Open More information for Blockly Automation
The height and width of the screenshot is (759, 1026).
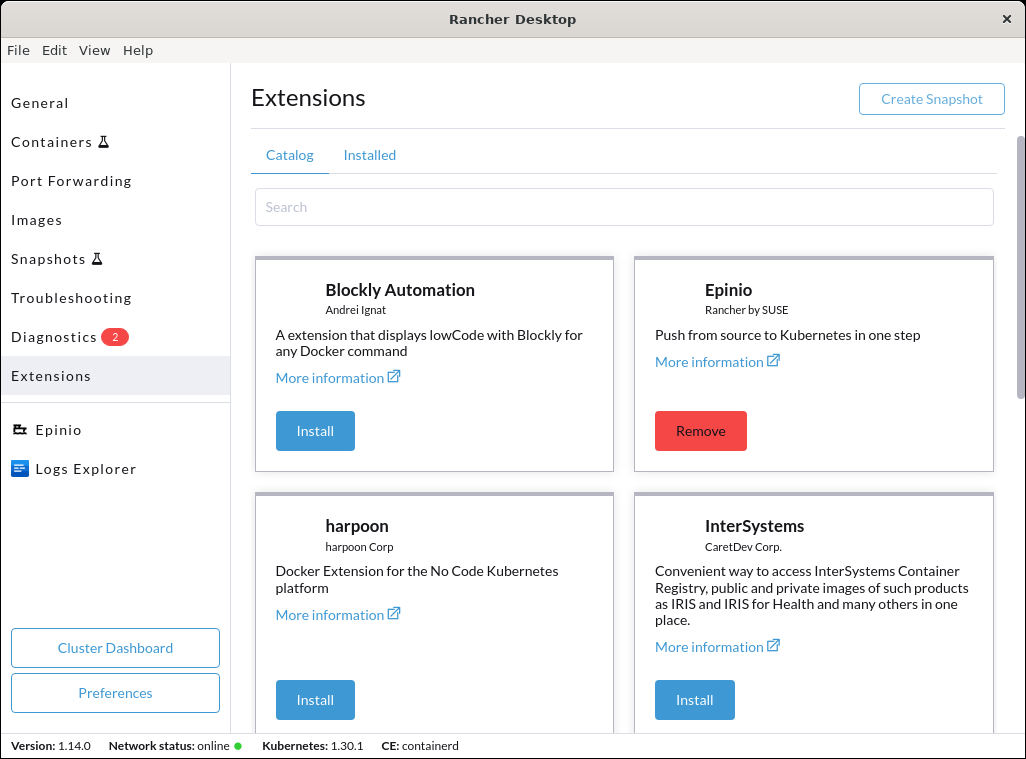[338, 378]
